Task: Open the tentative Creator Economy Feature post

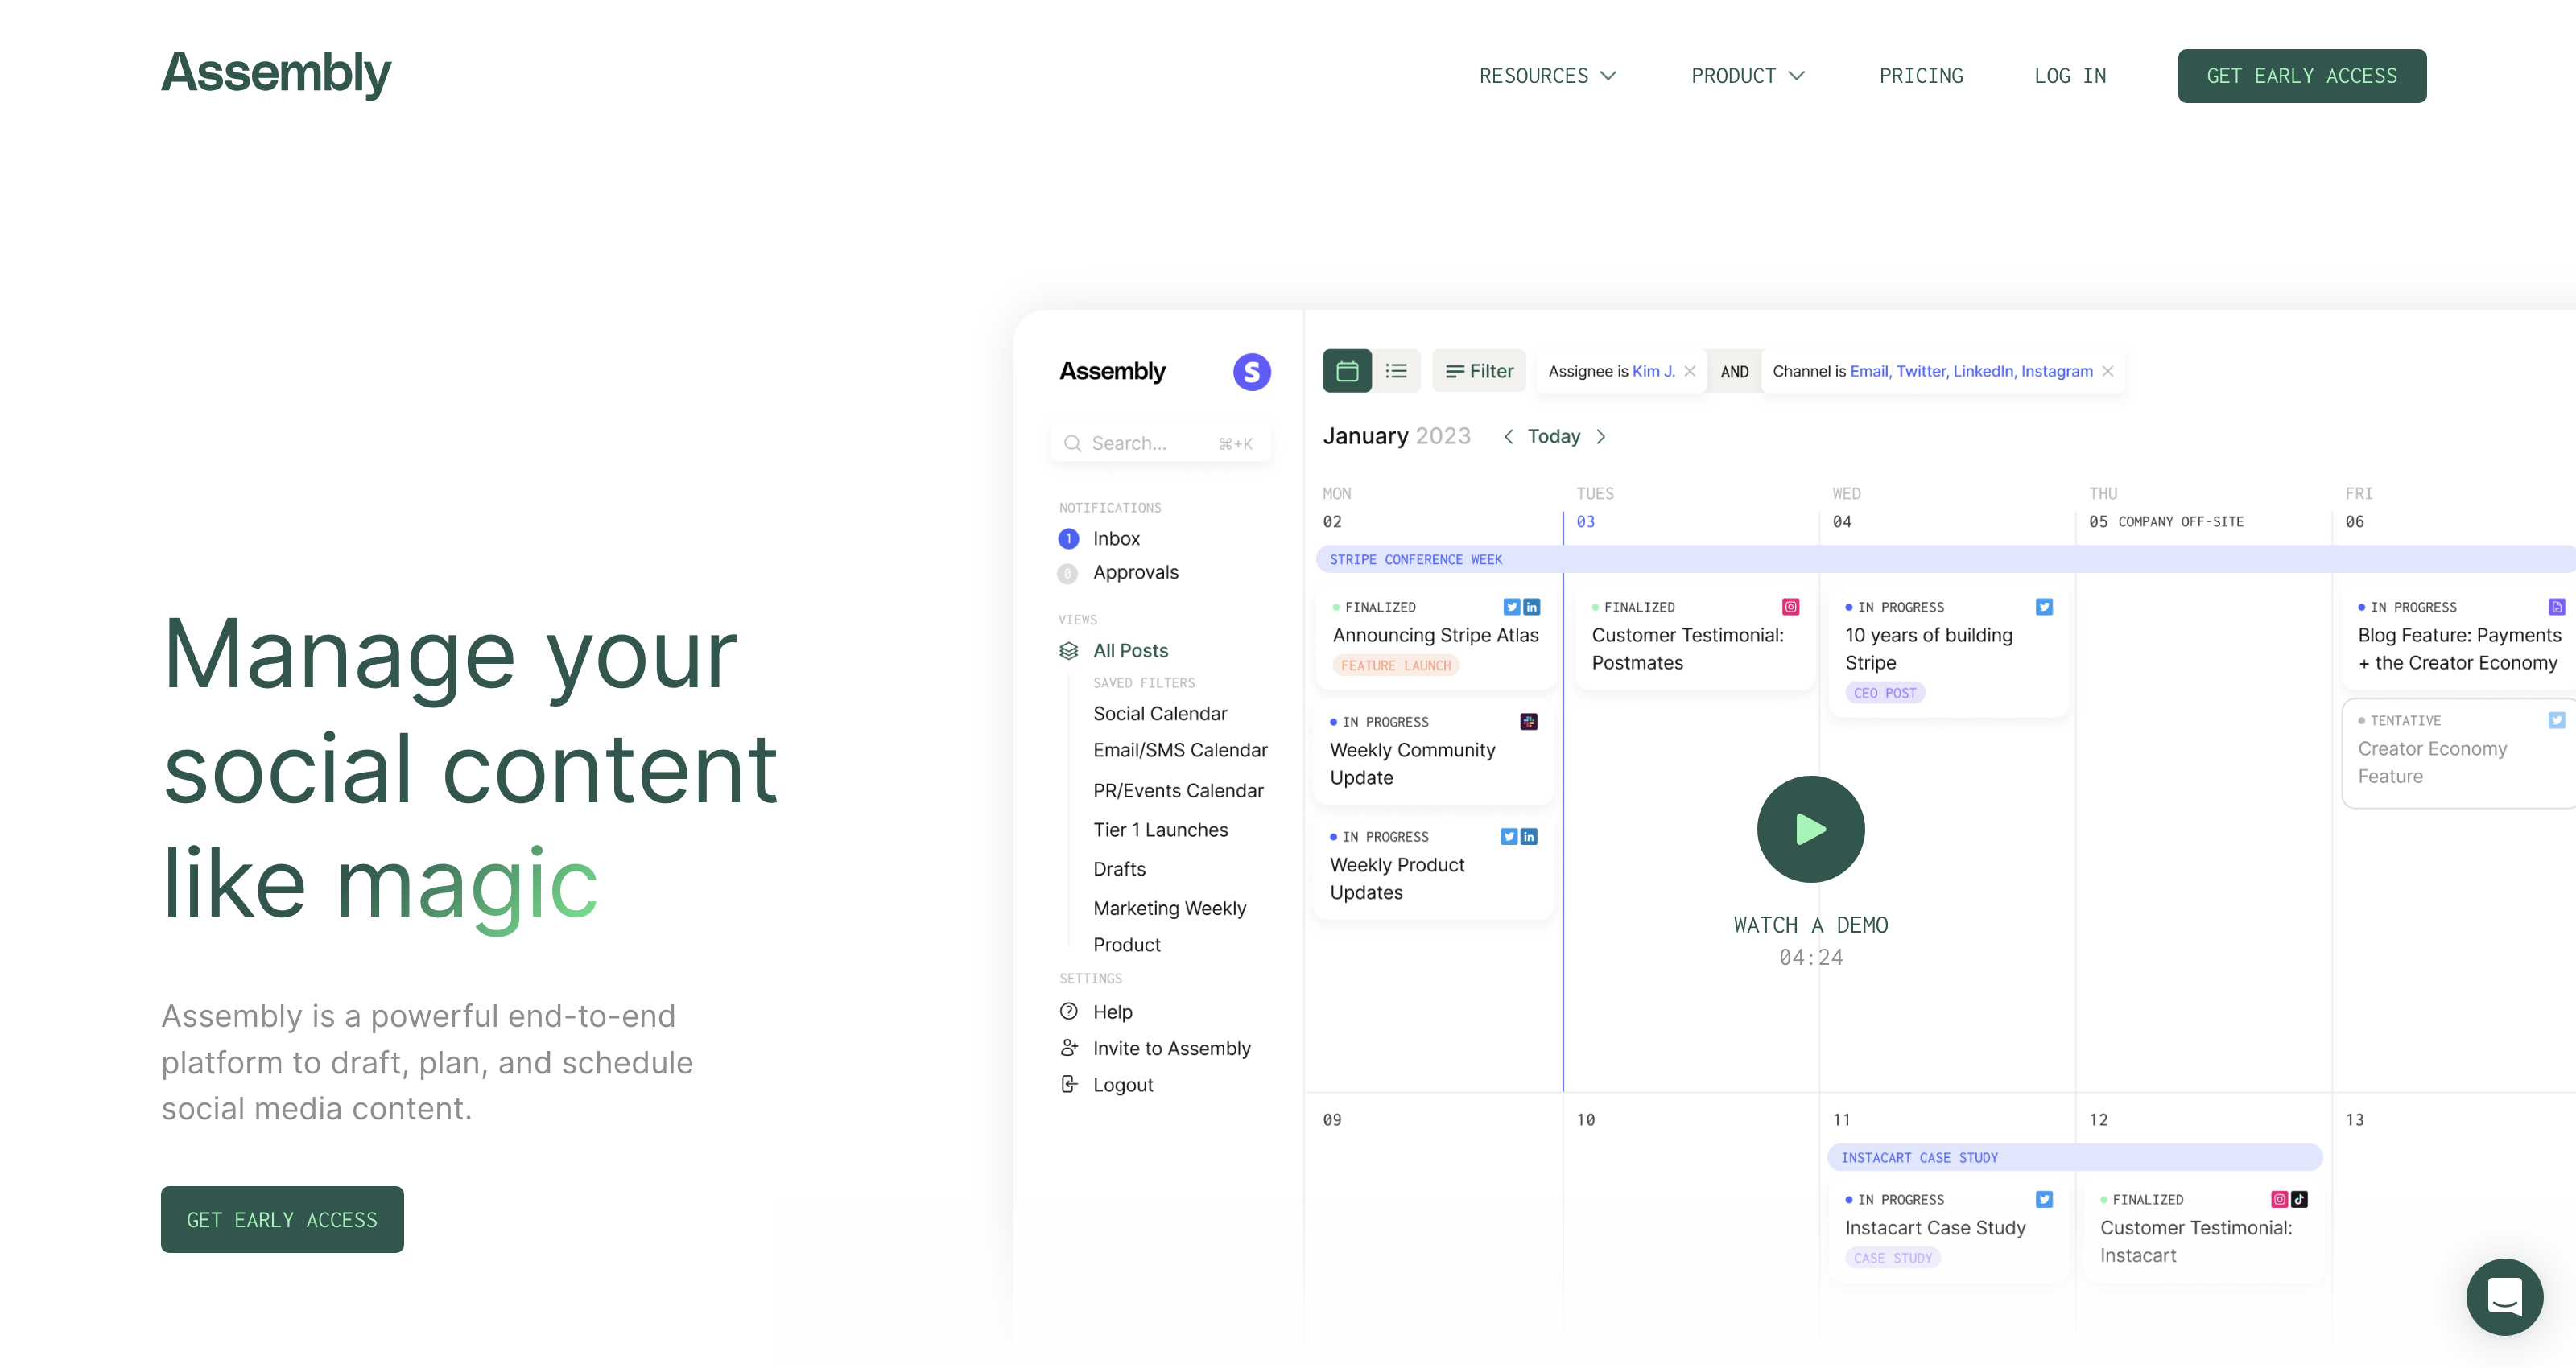Action: [2459, 753]
